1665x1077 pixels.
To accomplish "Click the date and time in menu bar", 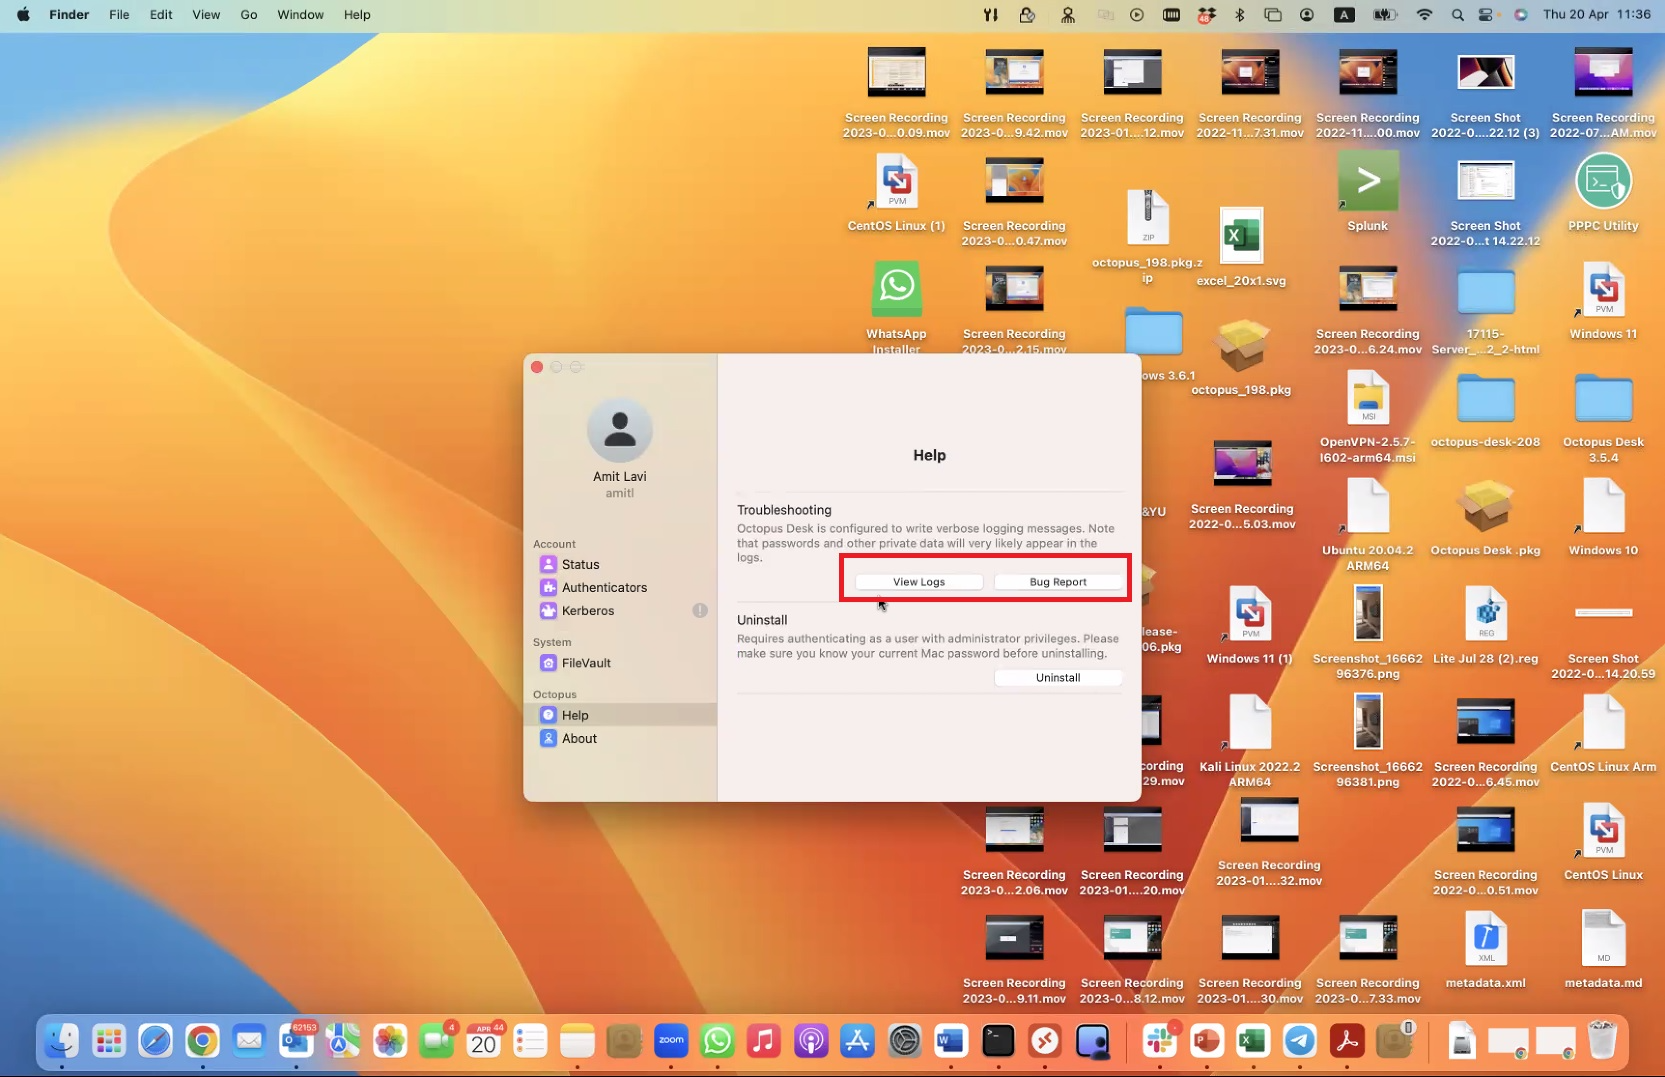I will pyautogui.click(x=1597, y=14).
